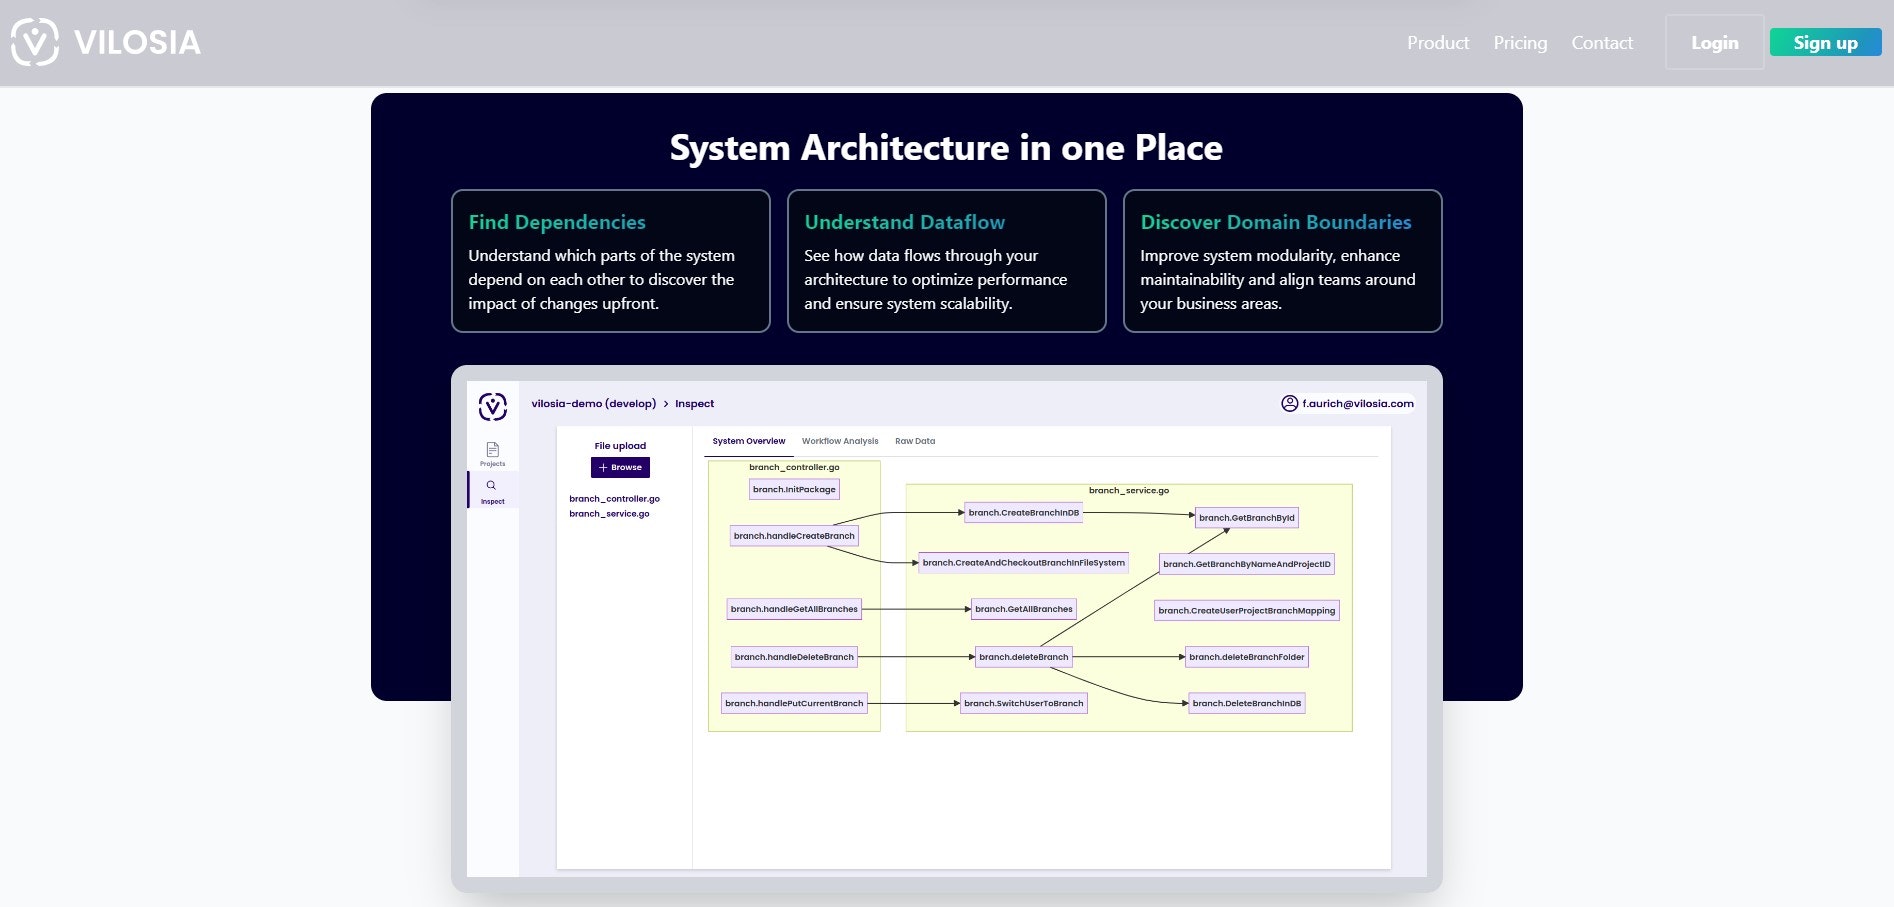Click the Vilosia logo in the demo app sidebar
This screenshot has height=907, width=1894.
click(493, 406)
